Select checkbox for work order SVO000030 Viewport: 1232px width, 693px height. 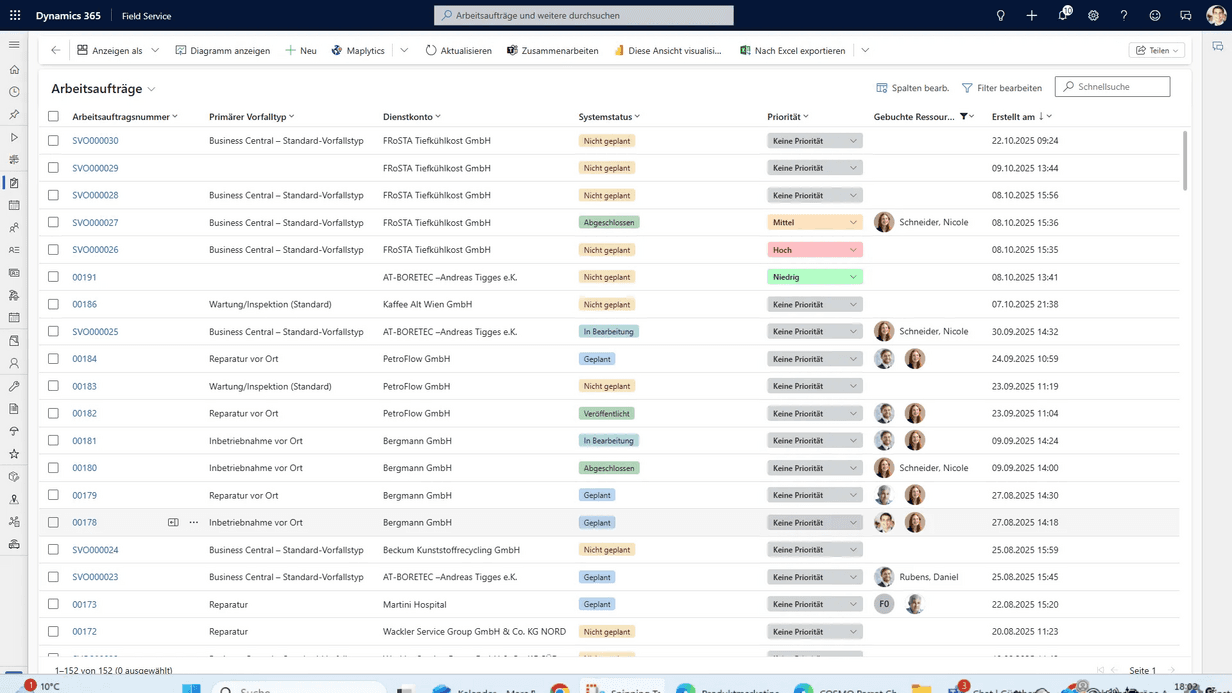click(53, 141)
